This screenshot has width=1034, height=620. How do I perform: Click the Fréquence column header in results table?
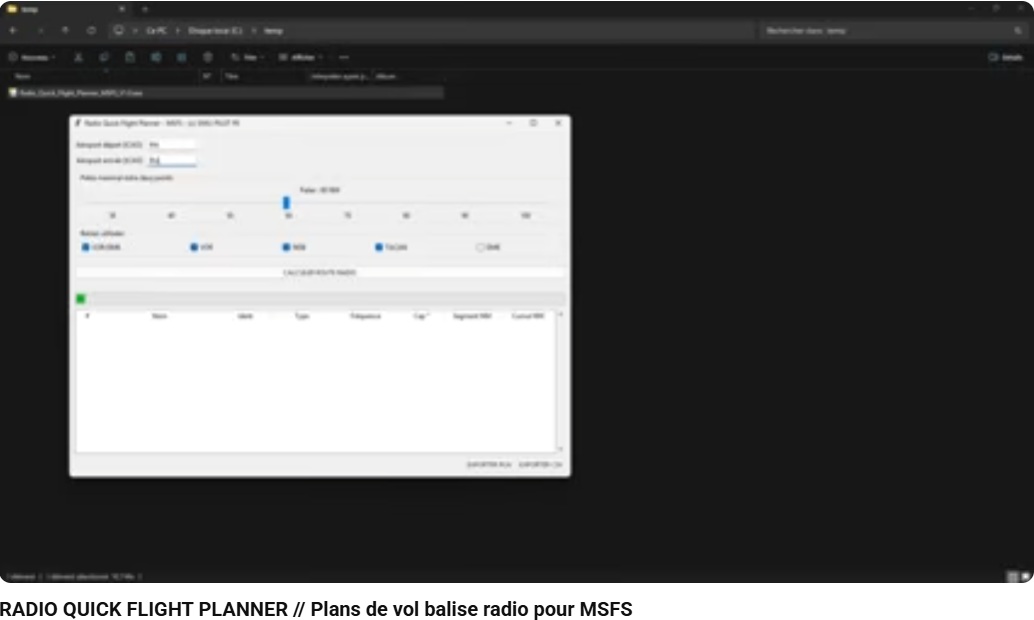coord(365,317)
